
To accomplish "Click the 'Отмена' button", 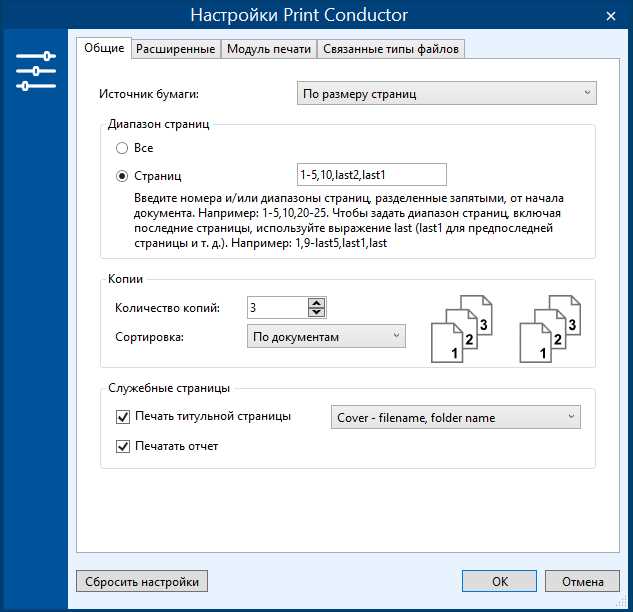I will (x=582, y=581).
